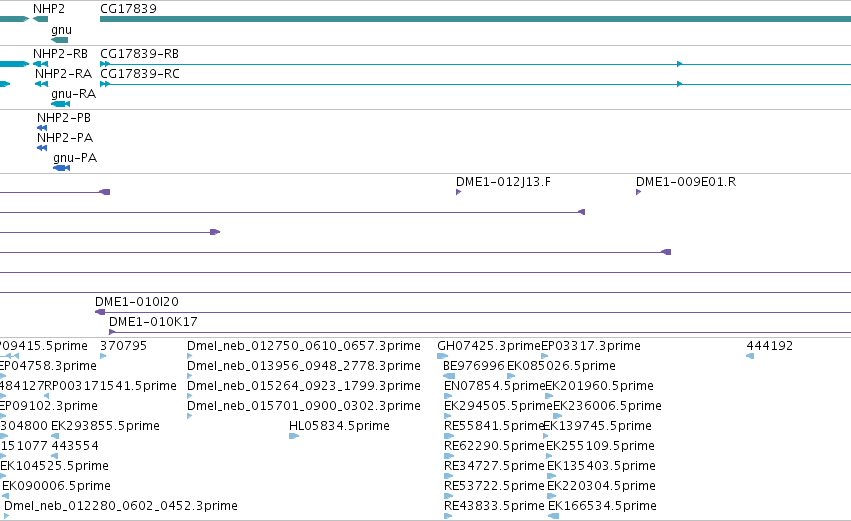Select EK104525.5prime feature
The image size is (851, 521).
pos(54,466)
